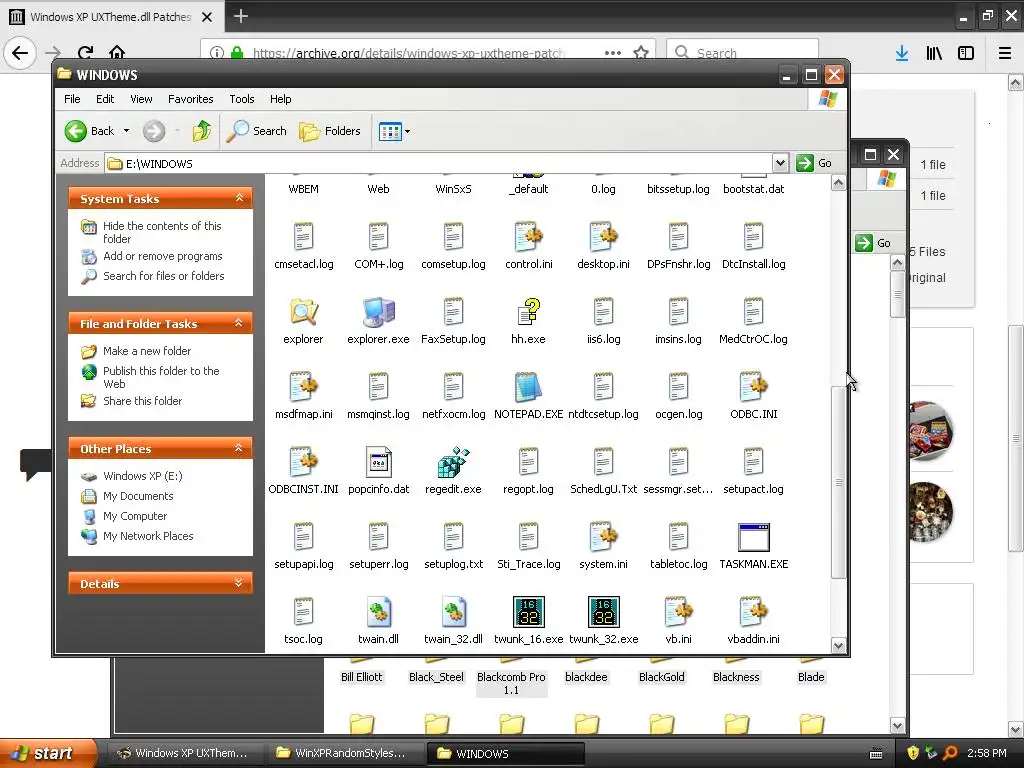Select the cmsetacl.log file icon
This screenshot has height=768, width=1024.
303,237
